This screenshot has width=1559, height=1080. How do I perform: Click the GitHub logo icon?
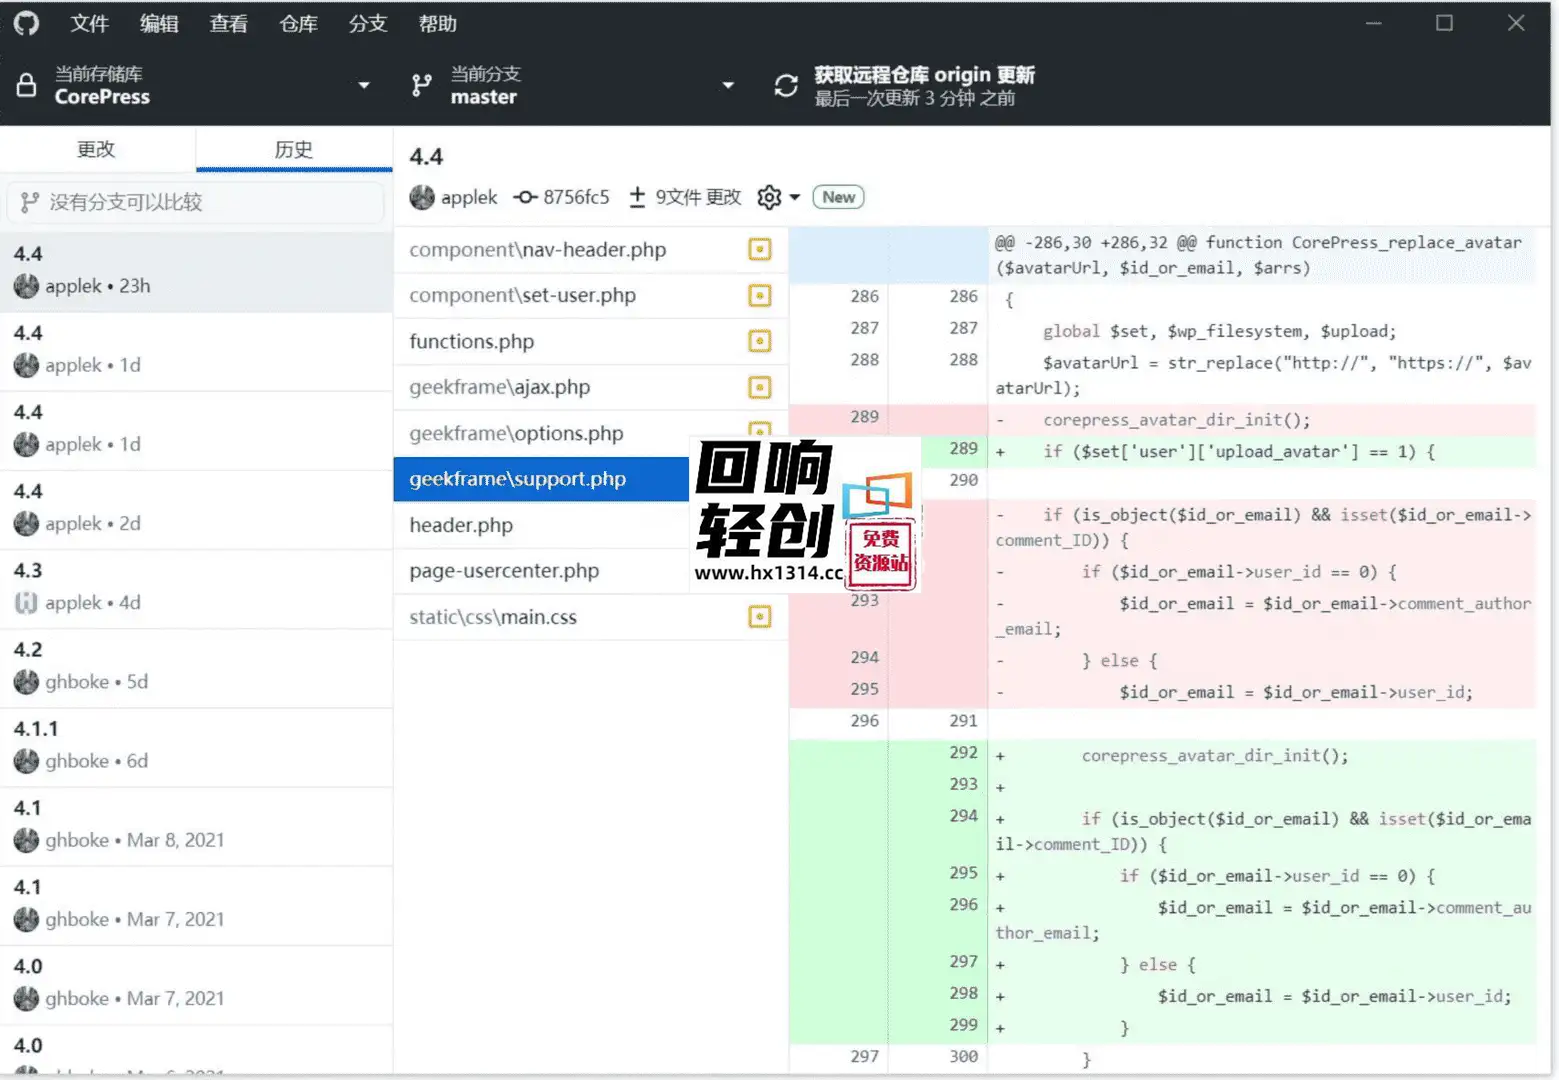26,23
